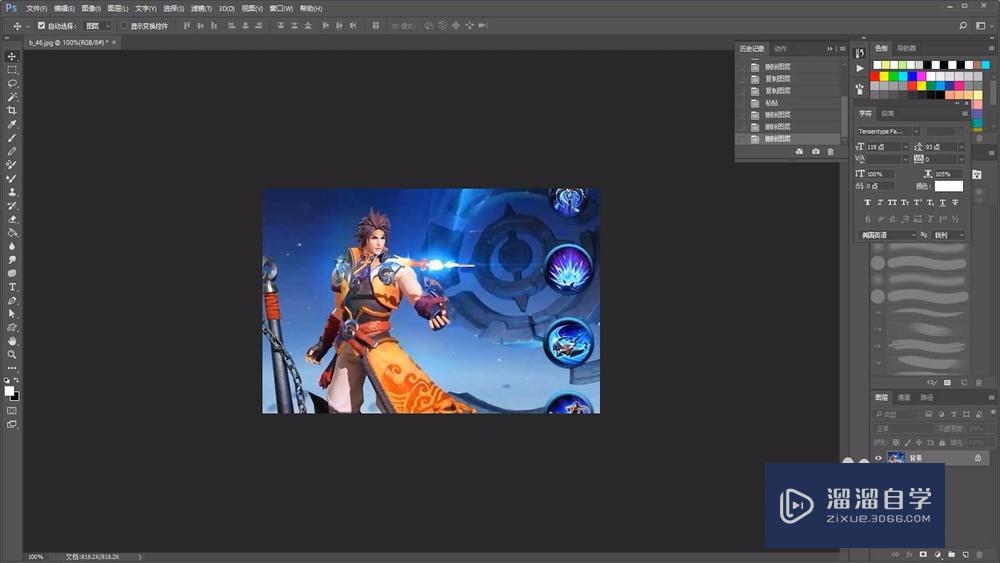The image size is (1000, 563).
Task: Select the Eyedropper tool
Action: 12,124
